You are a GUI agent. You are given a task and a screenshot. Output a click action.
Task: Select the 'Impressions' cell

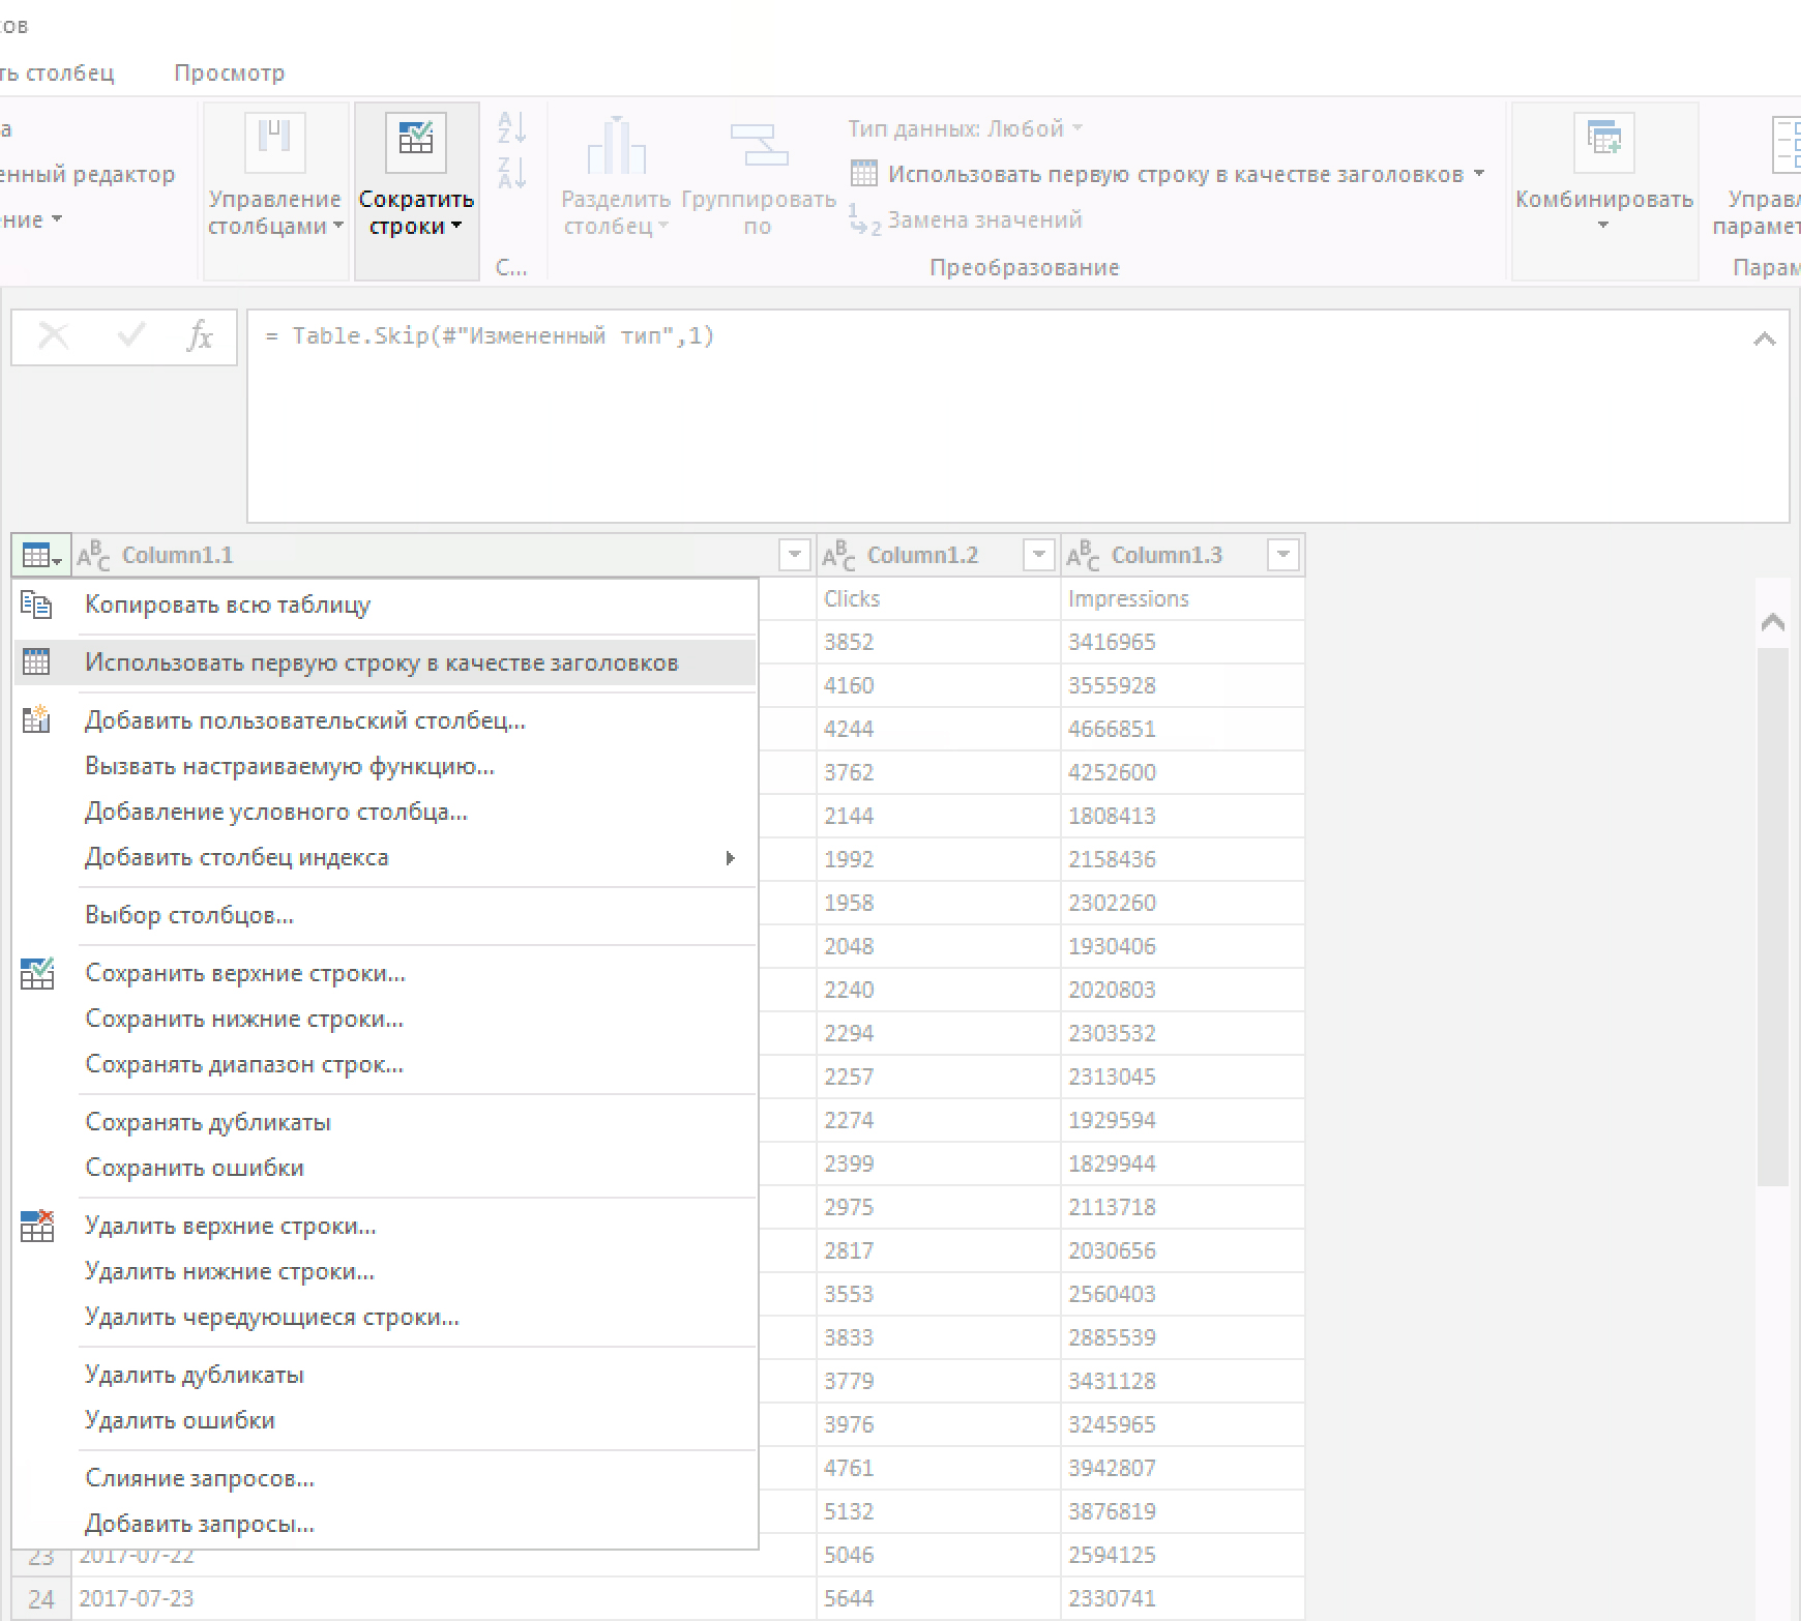click(x=1183, y=599)
